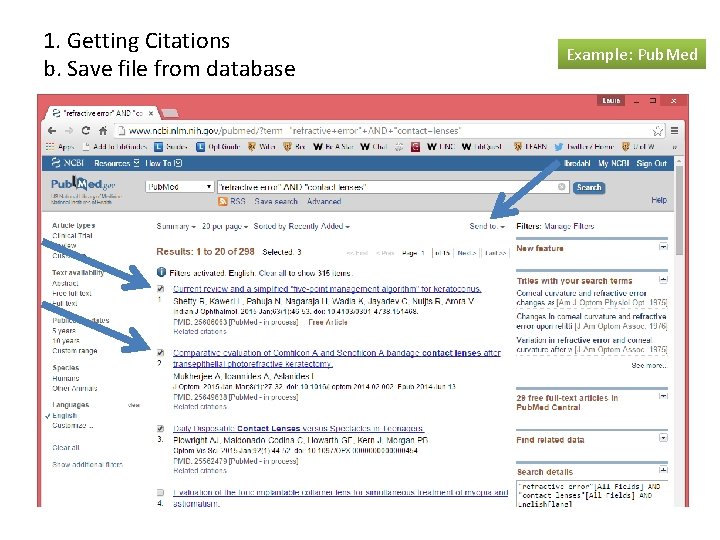Clear the search box with the X icon
The image size is (720, 540).
point(562,187)
